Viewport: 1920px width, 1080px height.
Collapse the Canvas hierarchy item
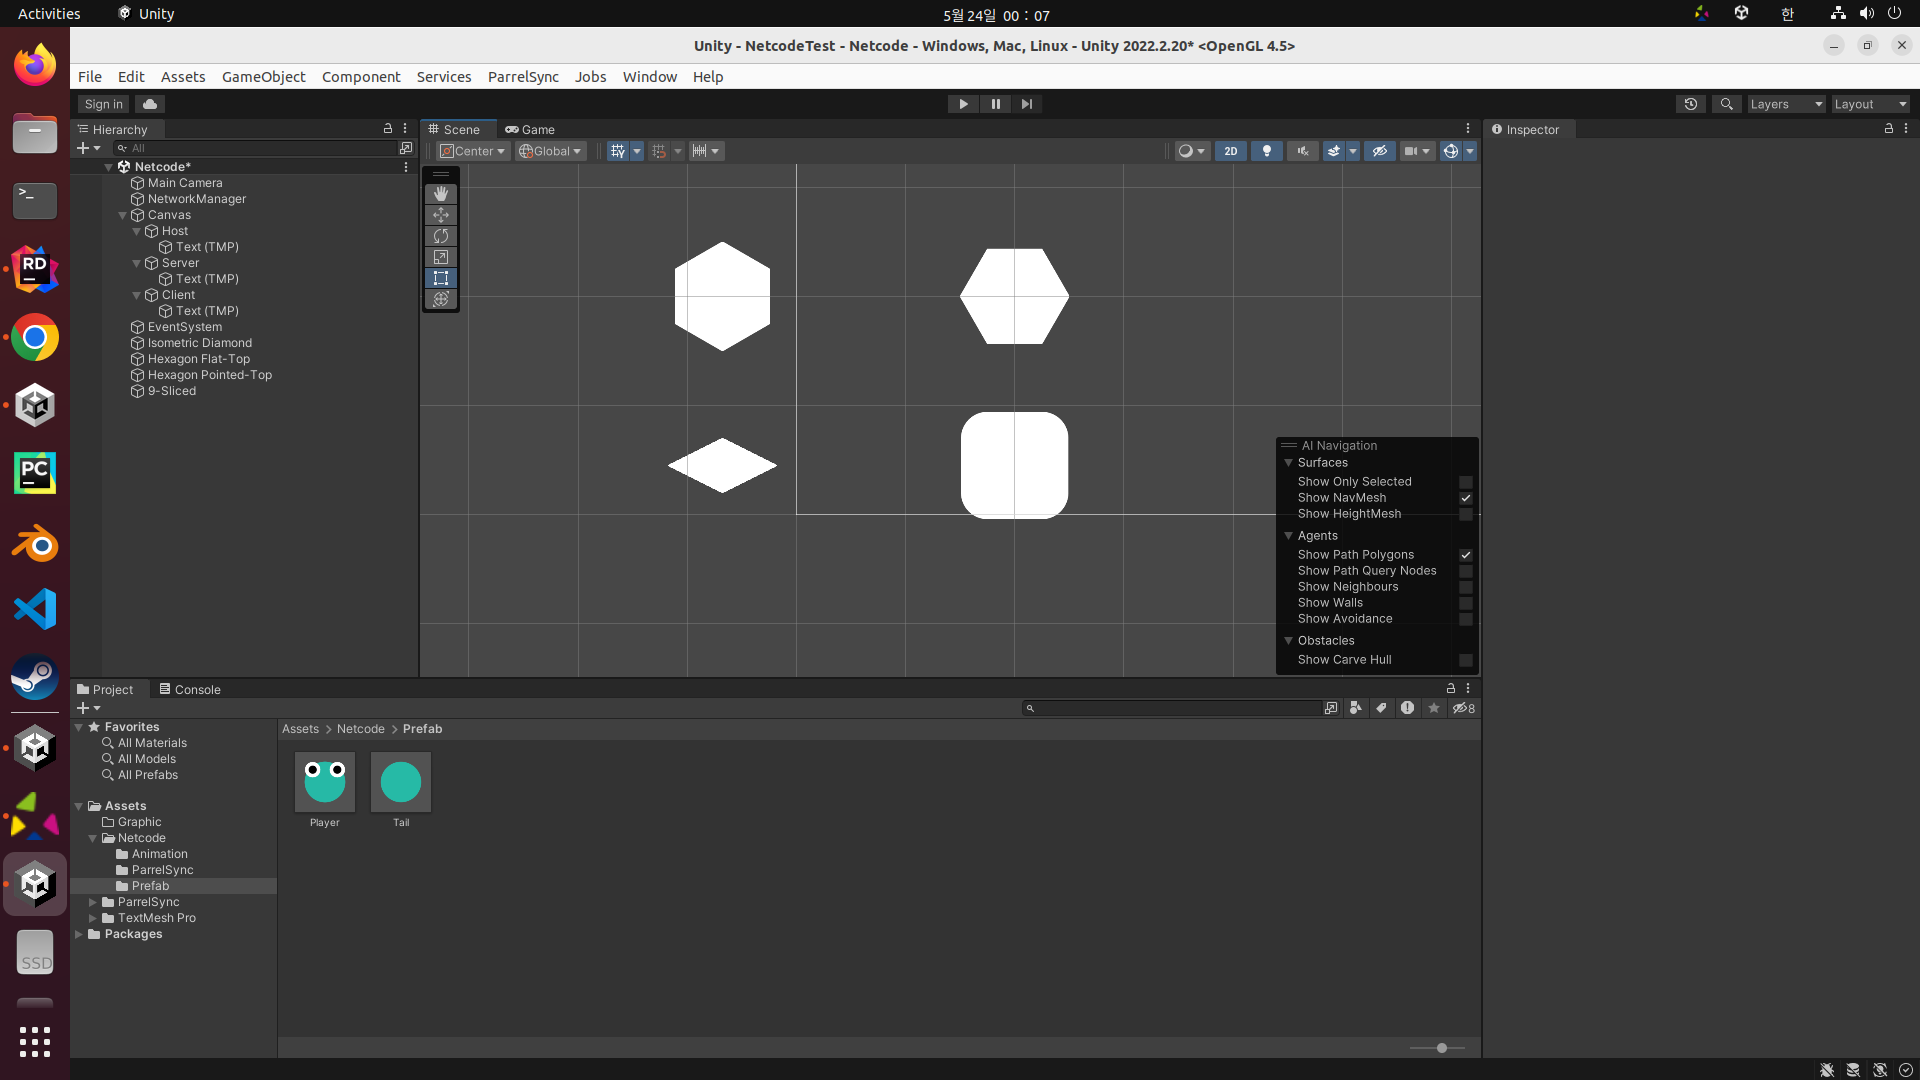point(123,215)
